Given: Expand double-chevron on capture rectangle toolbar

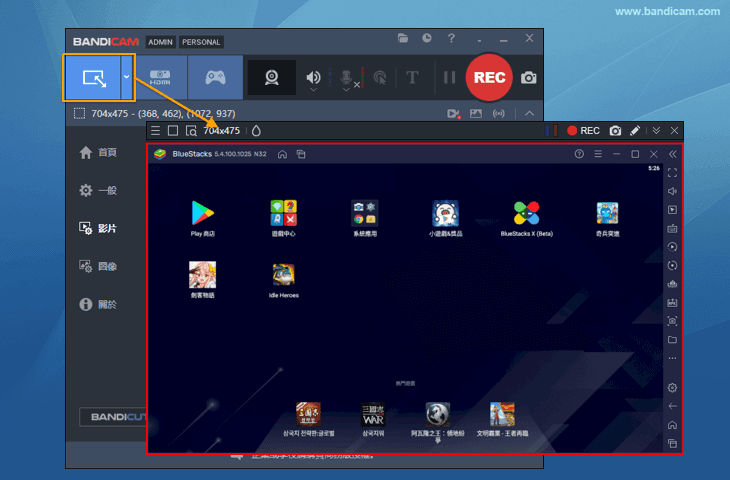Looking at the screenshot, I should click(656, 131).
